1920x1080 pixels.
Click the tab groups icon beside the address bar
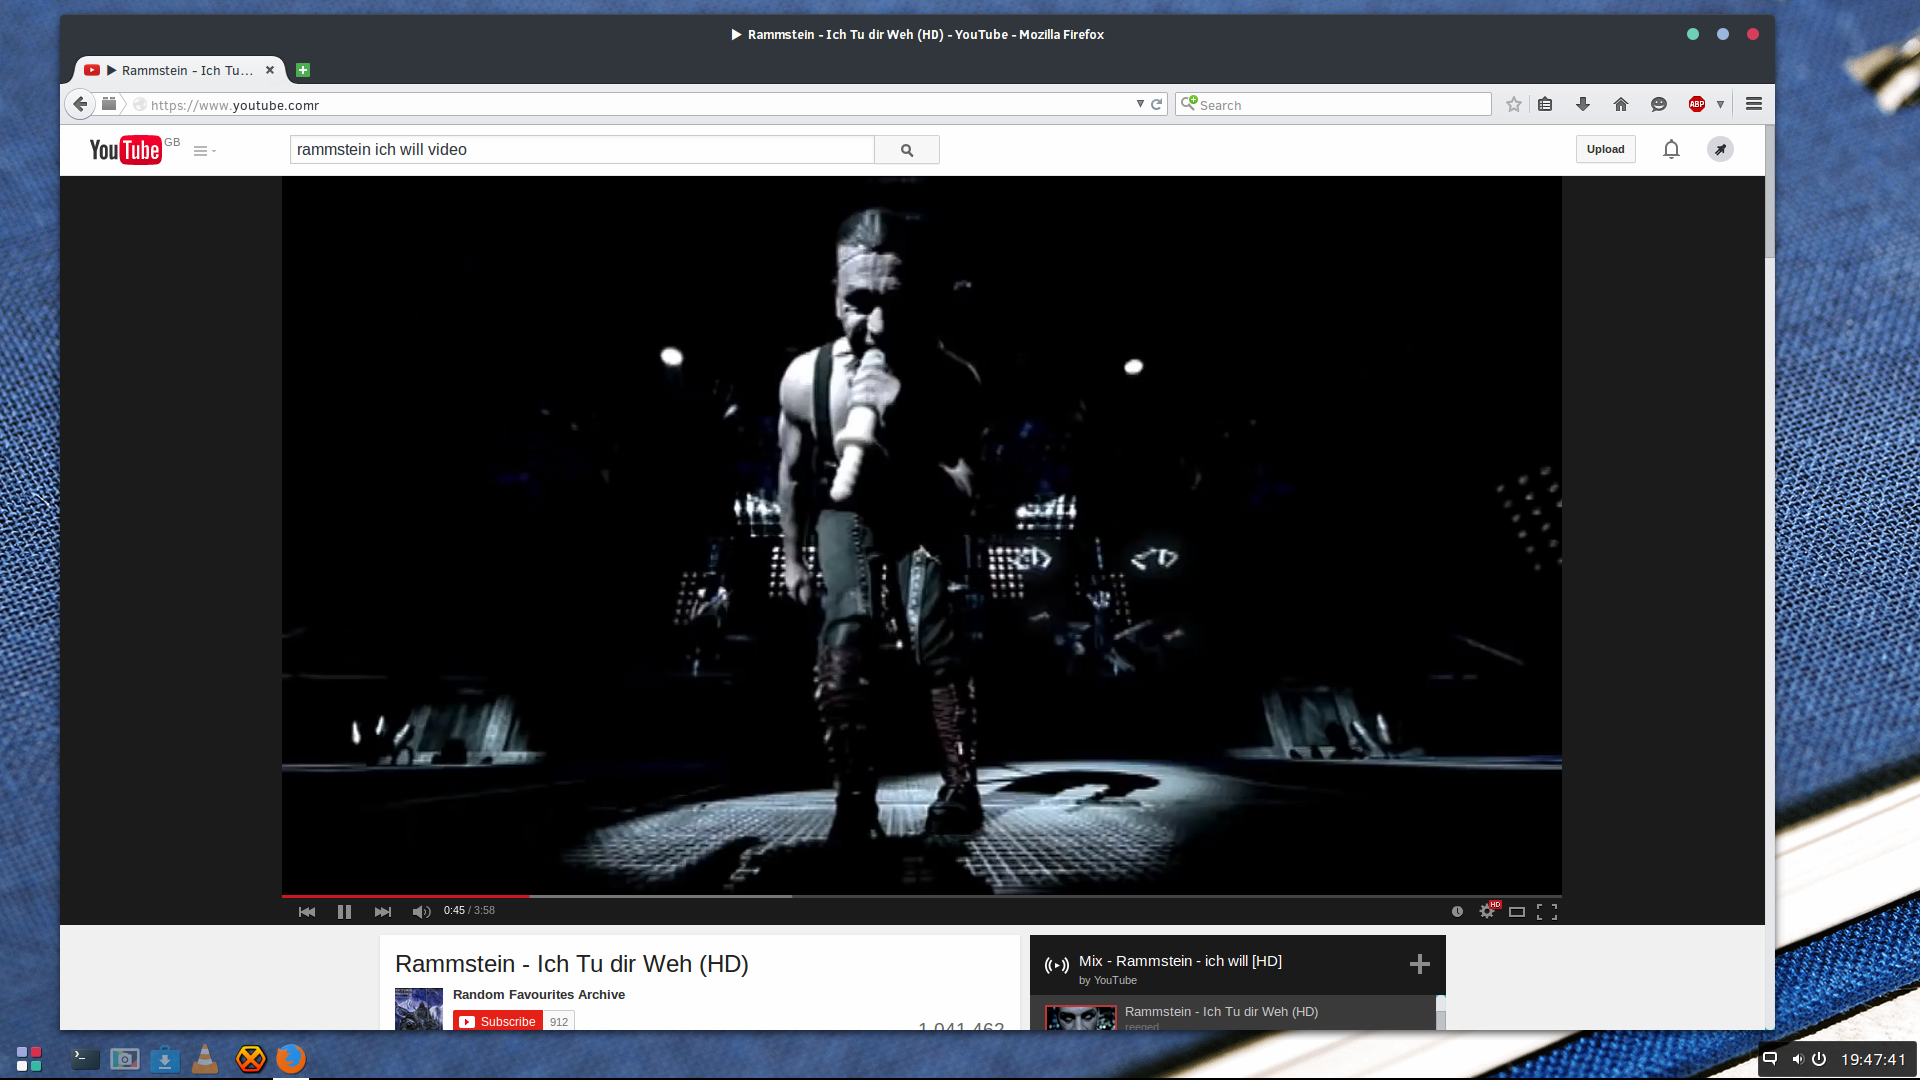109,104
